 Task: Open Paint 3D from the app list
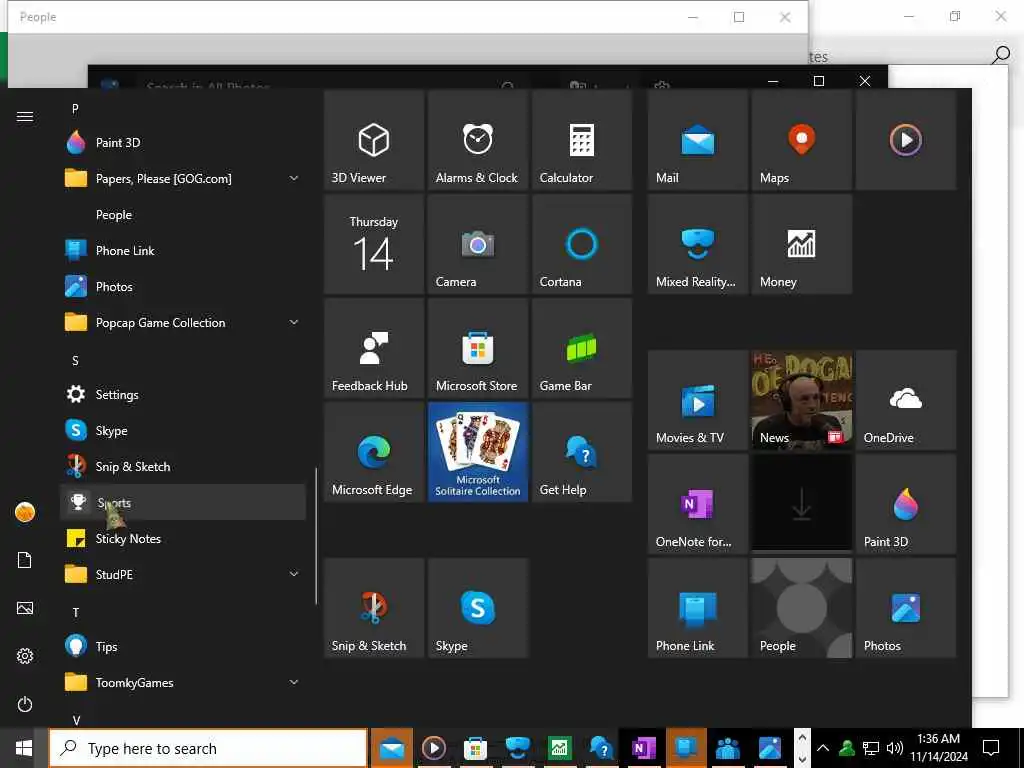pyautogui.click(x=182, y=142)
